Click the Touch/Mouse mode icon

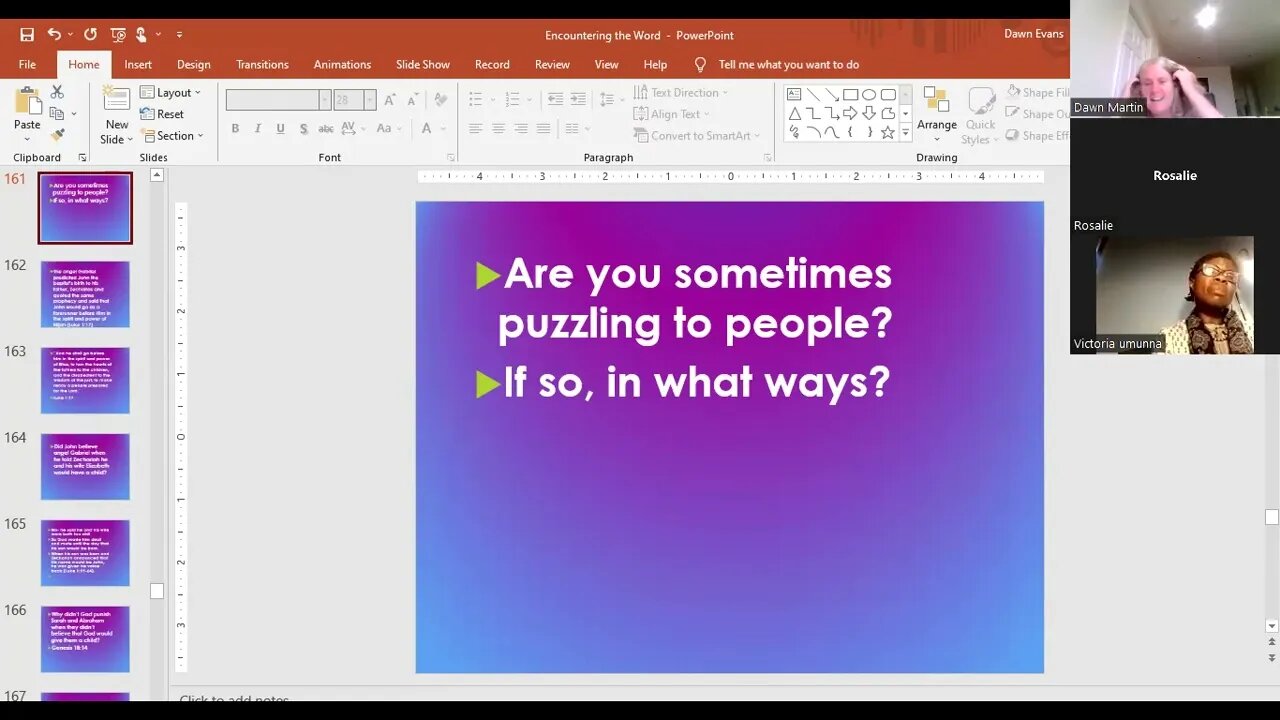point(142,35)
